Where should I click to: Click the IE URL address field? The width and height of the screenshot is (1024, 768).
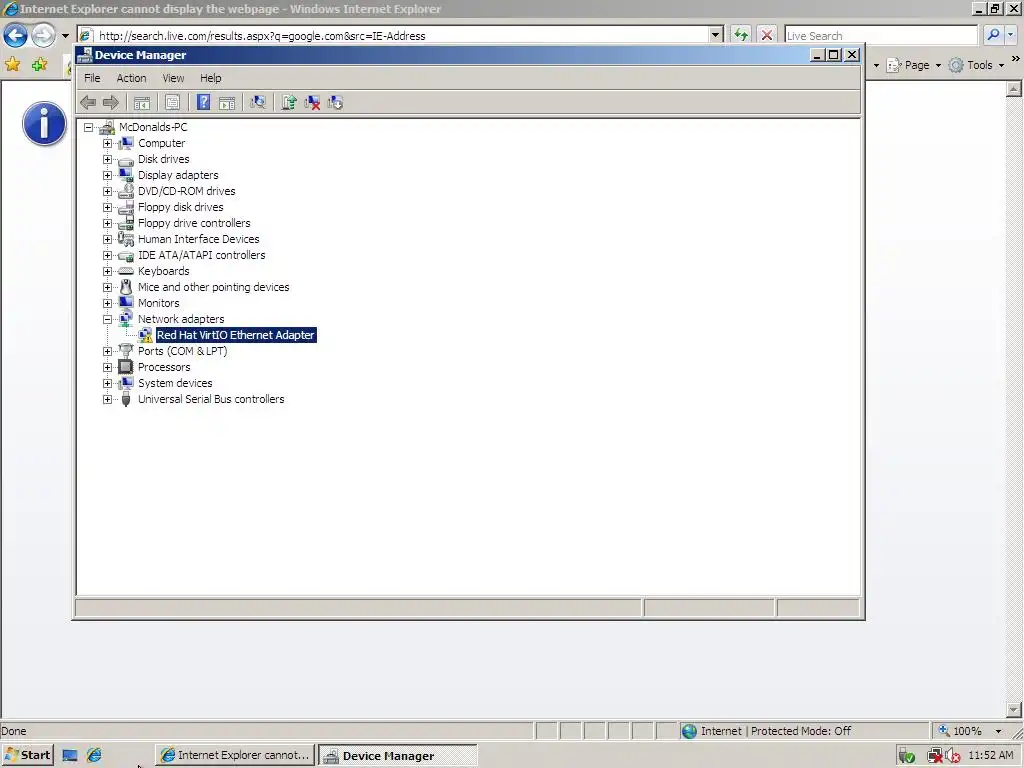pos(400,35)
